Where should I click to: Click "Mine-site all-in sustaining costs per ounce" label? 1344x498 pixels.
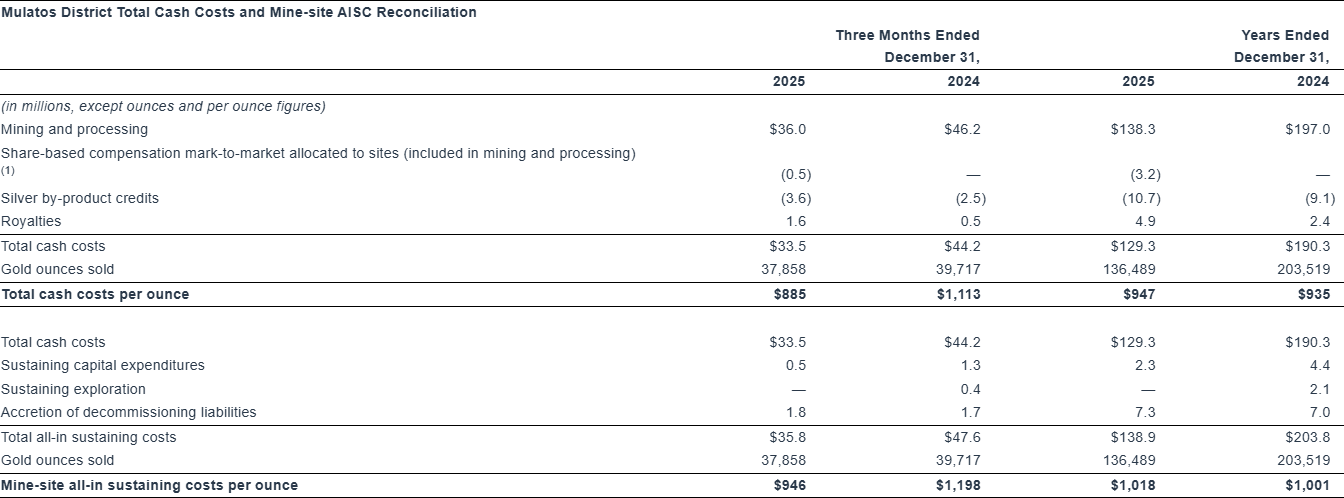tap(150, 485)
